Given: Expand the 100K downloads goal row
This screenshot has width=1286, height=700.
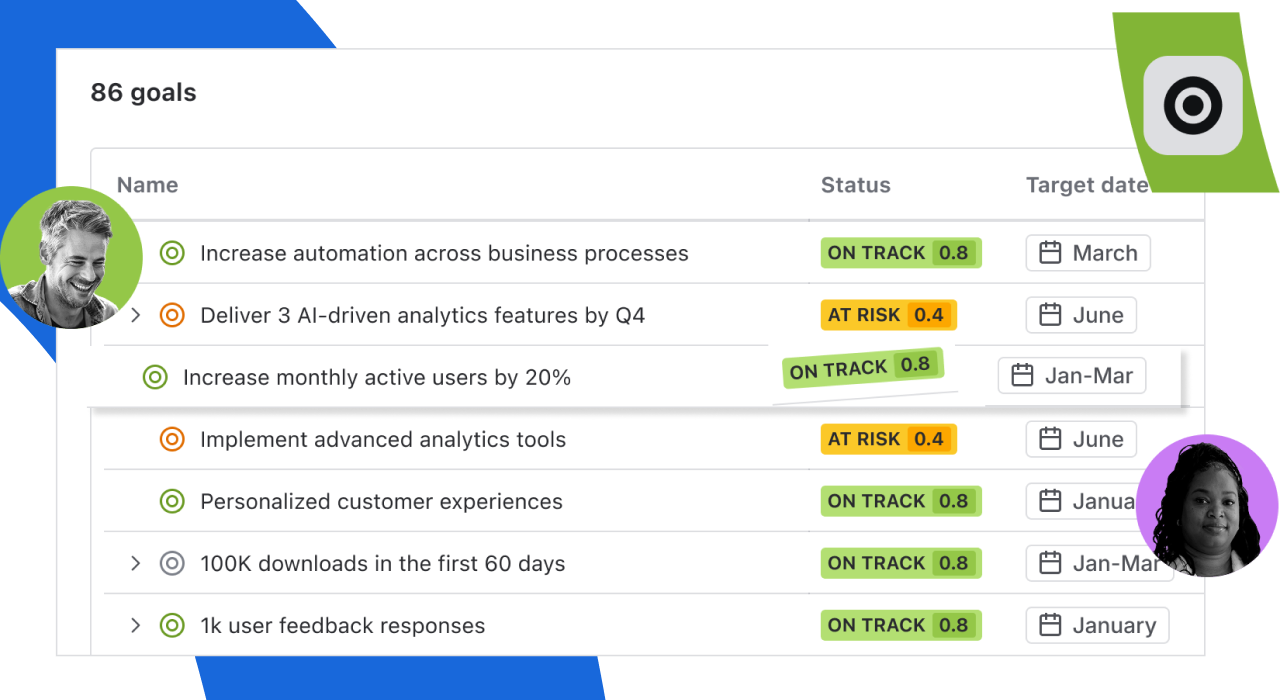Looking at the screenshot, I should (x=136, y=563).
